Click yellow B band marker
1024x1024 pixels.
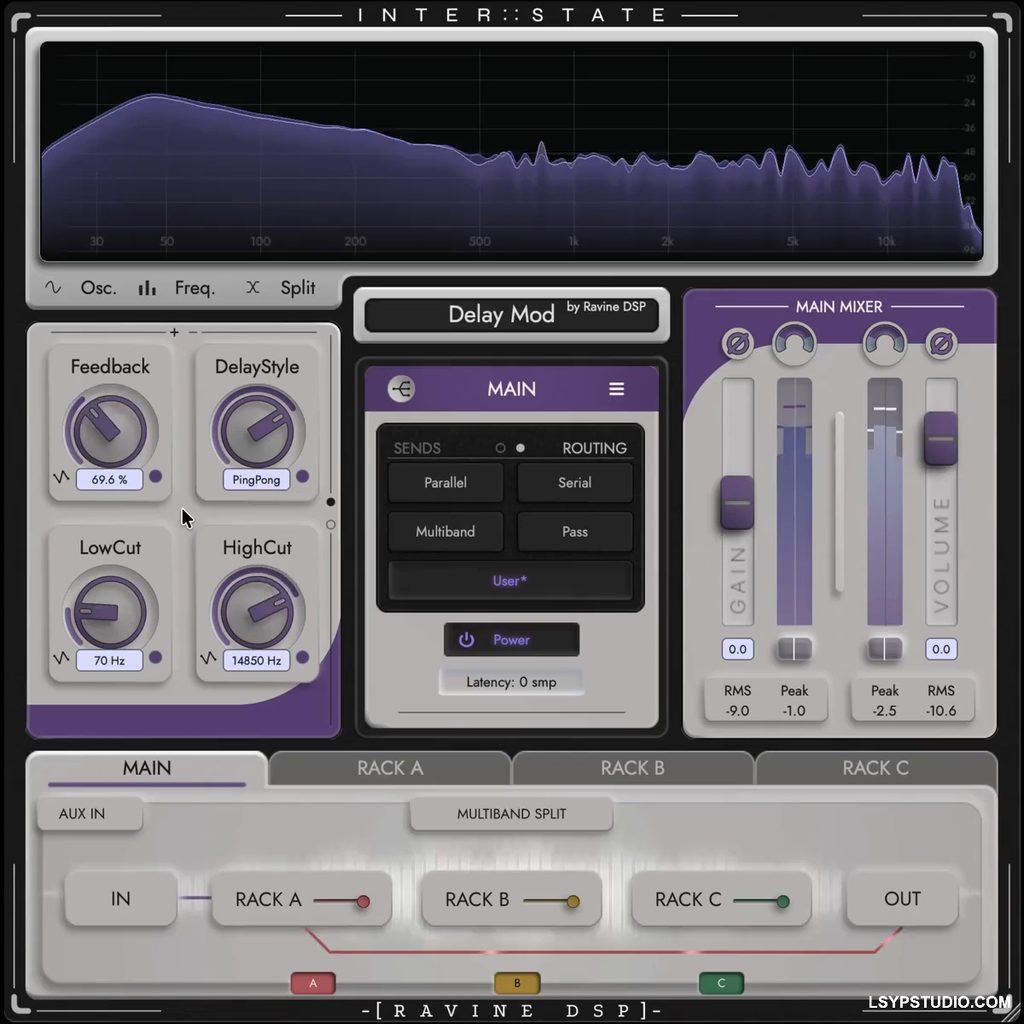point(517,983)
